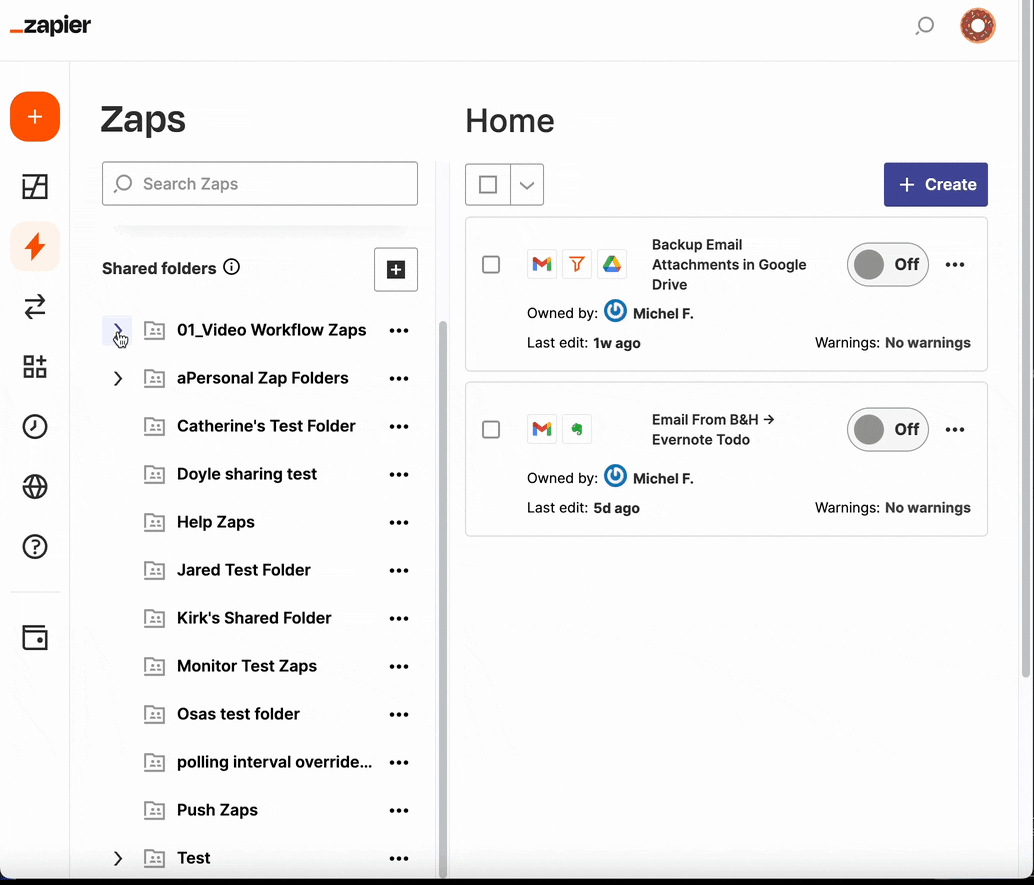Click into the Search Zaps field
This screenshot has width=1034, height=885.
260,183
